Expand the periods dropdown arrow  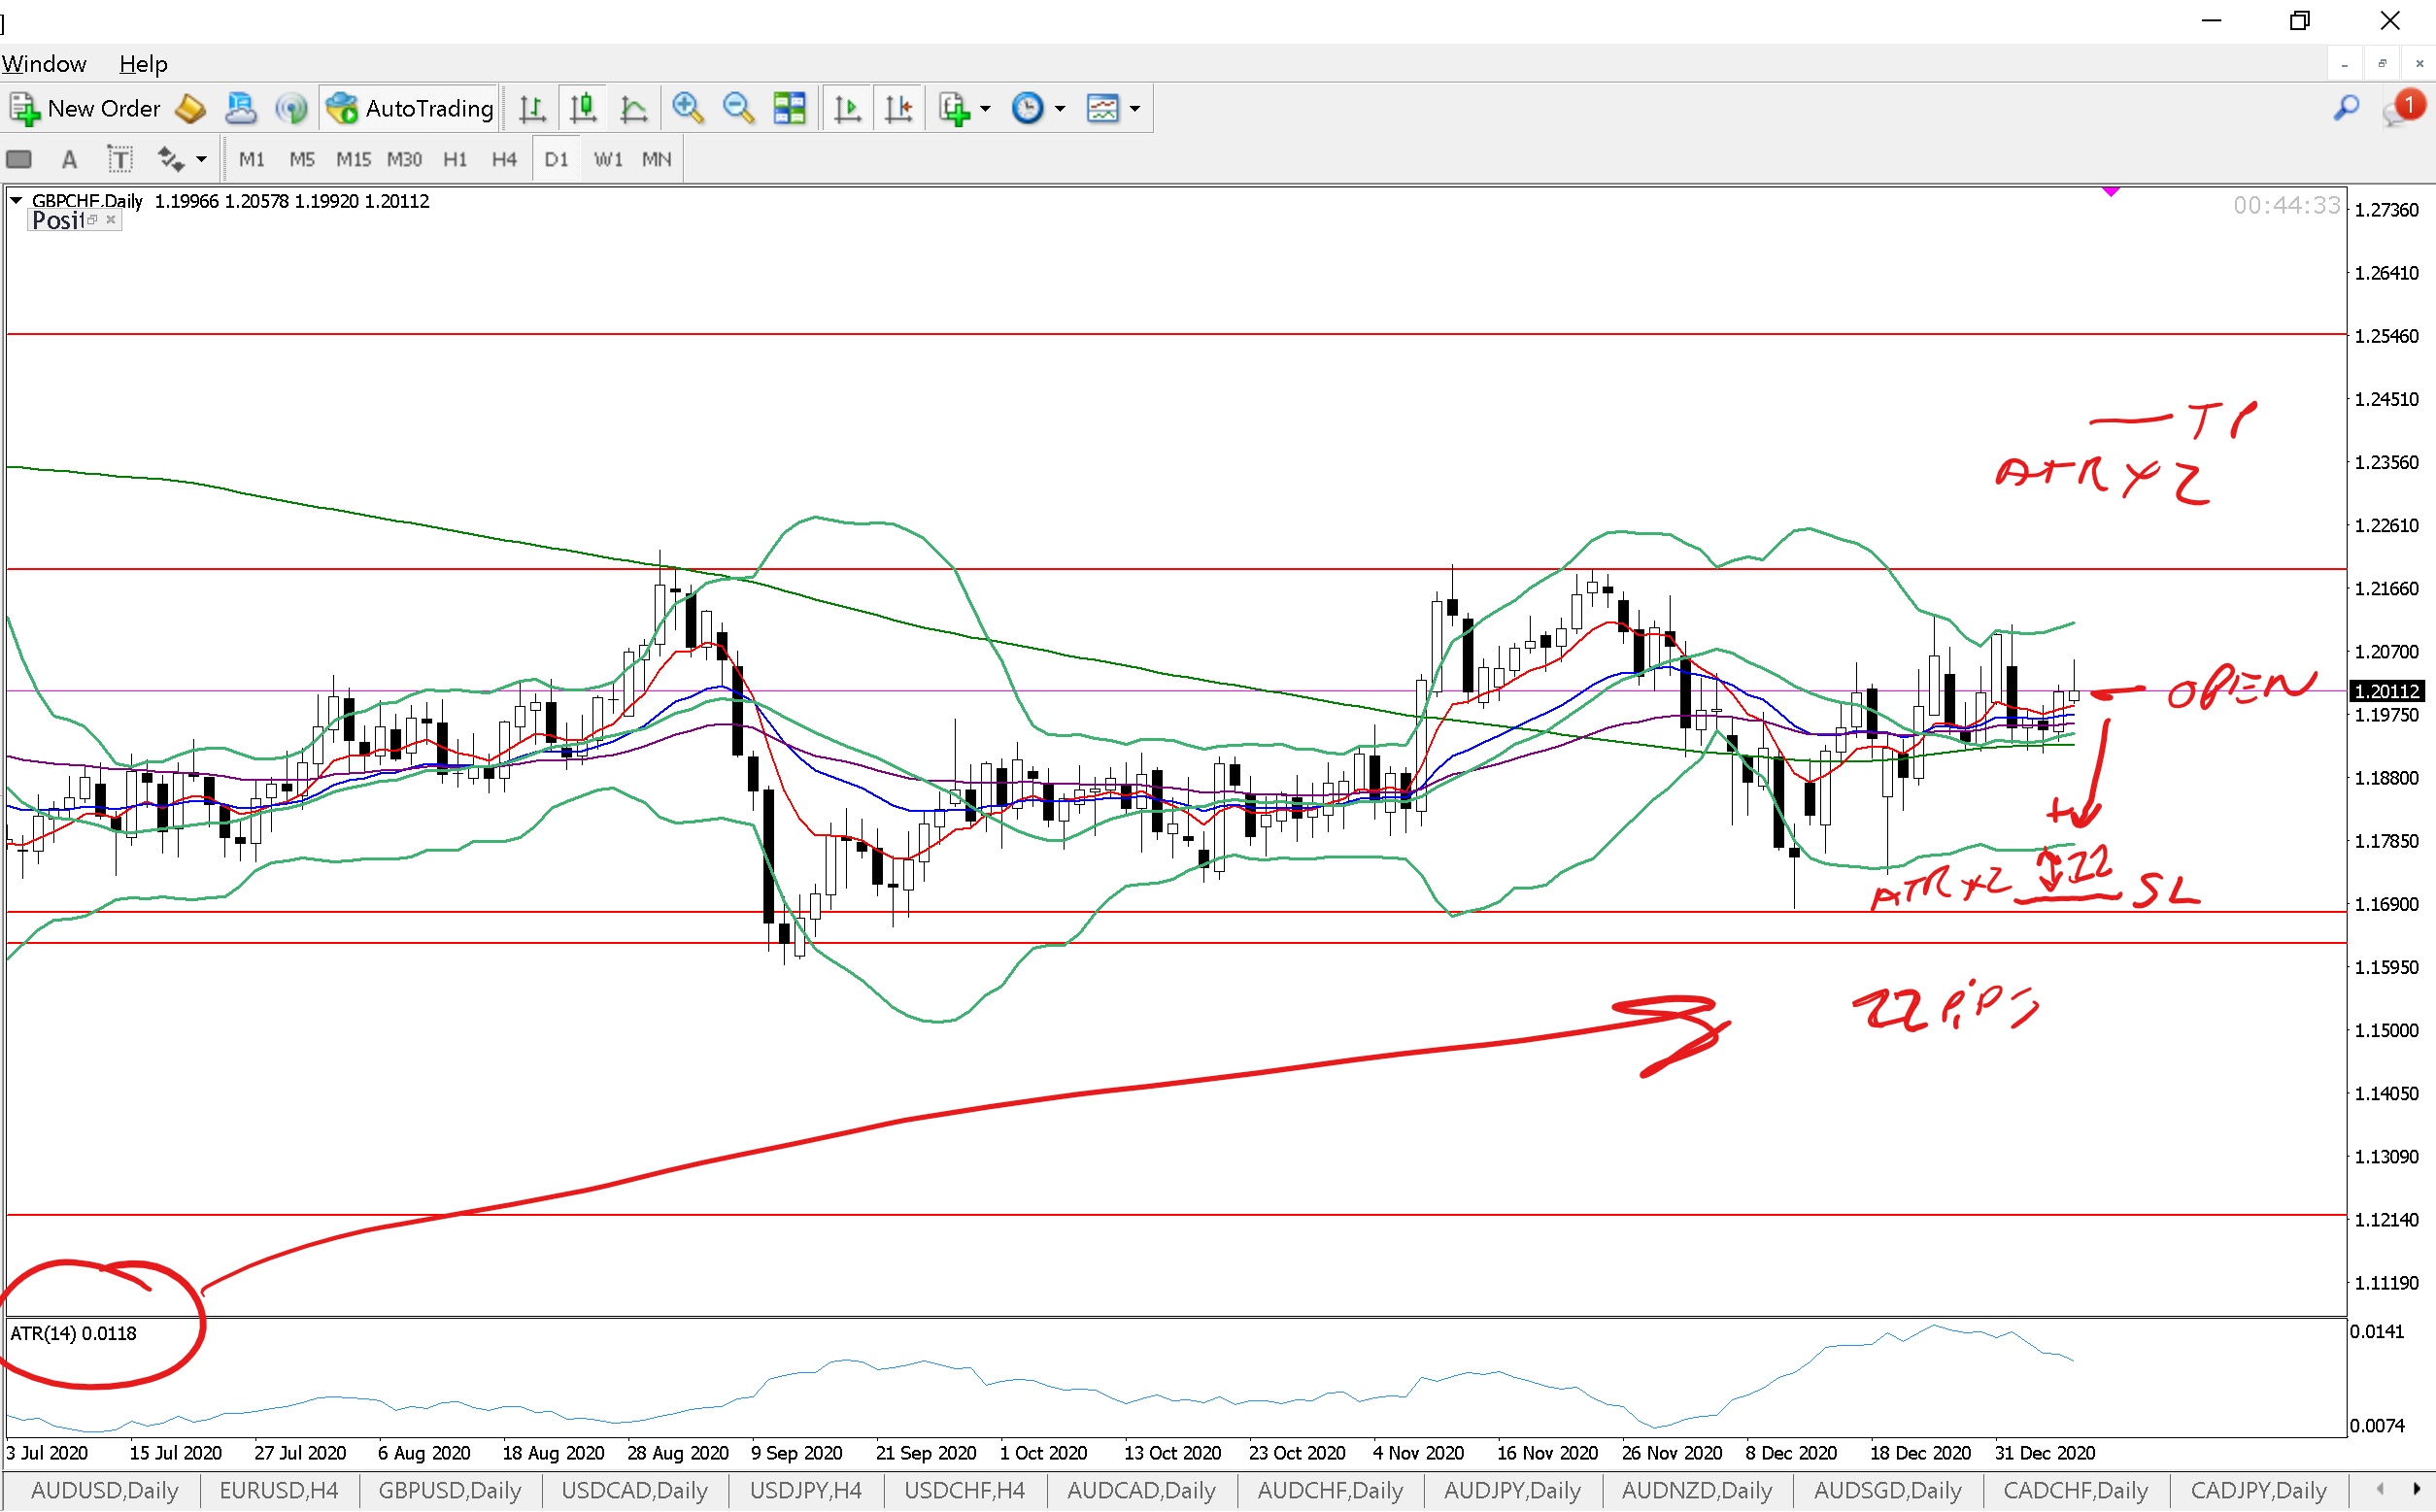click(1060, 109)
